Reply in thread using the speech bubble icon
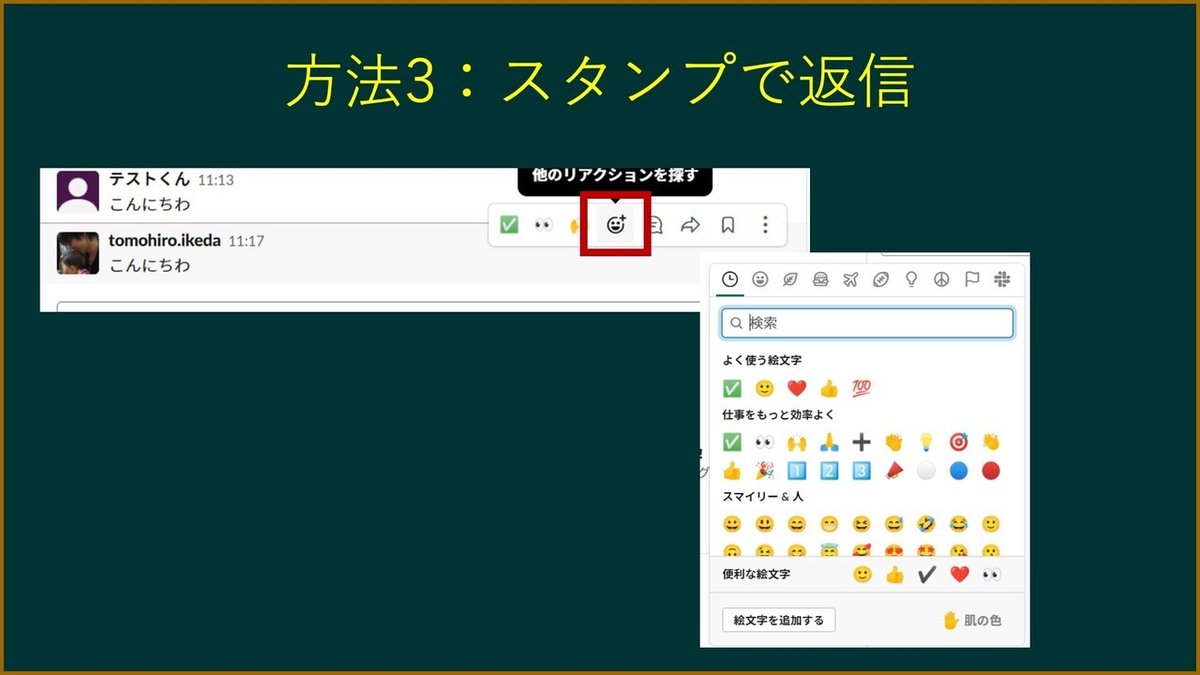1200x675 pixels. (x=655, y=225)
